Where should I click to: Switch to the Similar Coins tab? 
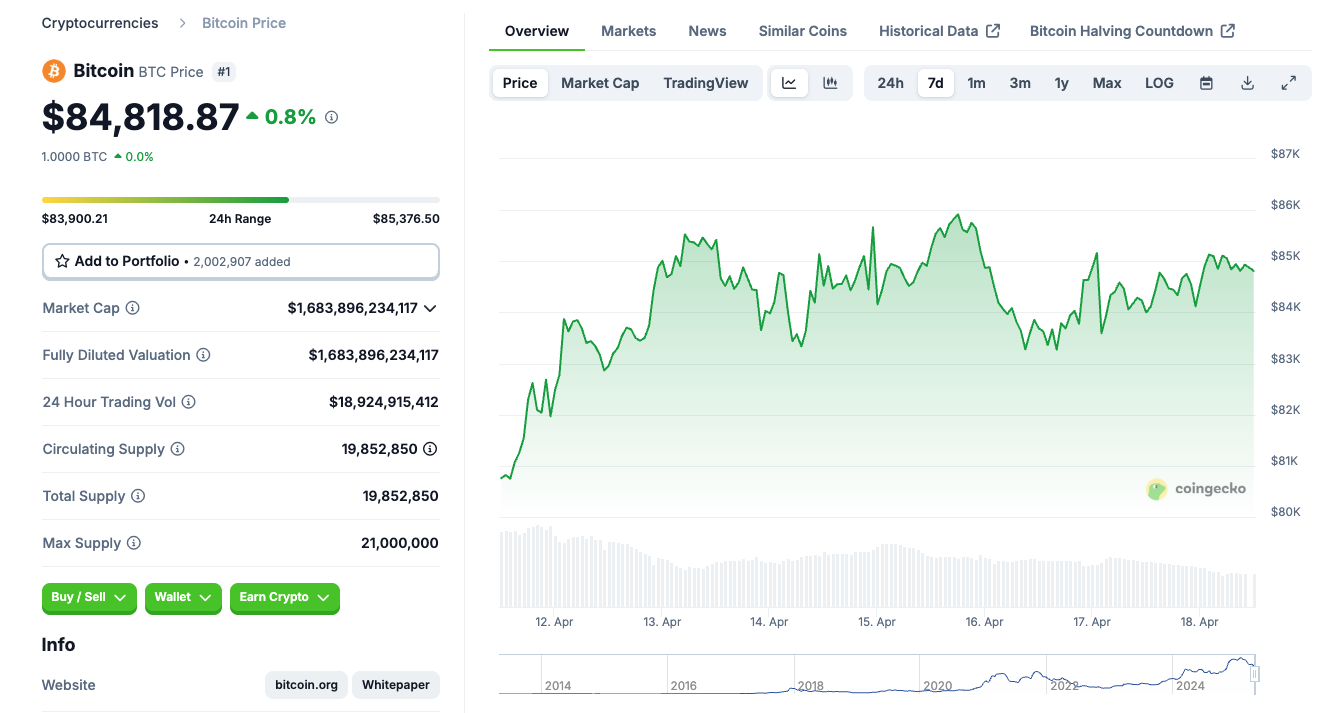tap(803, 31)
